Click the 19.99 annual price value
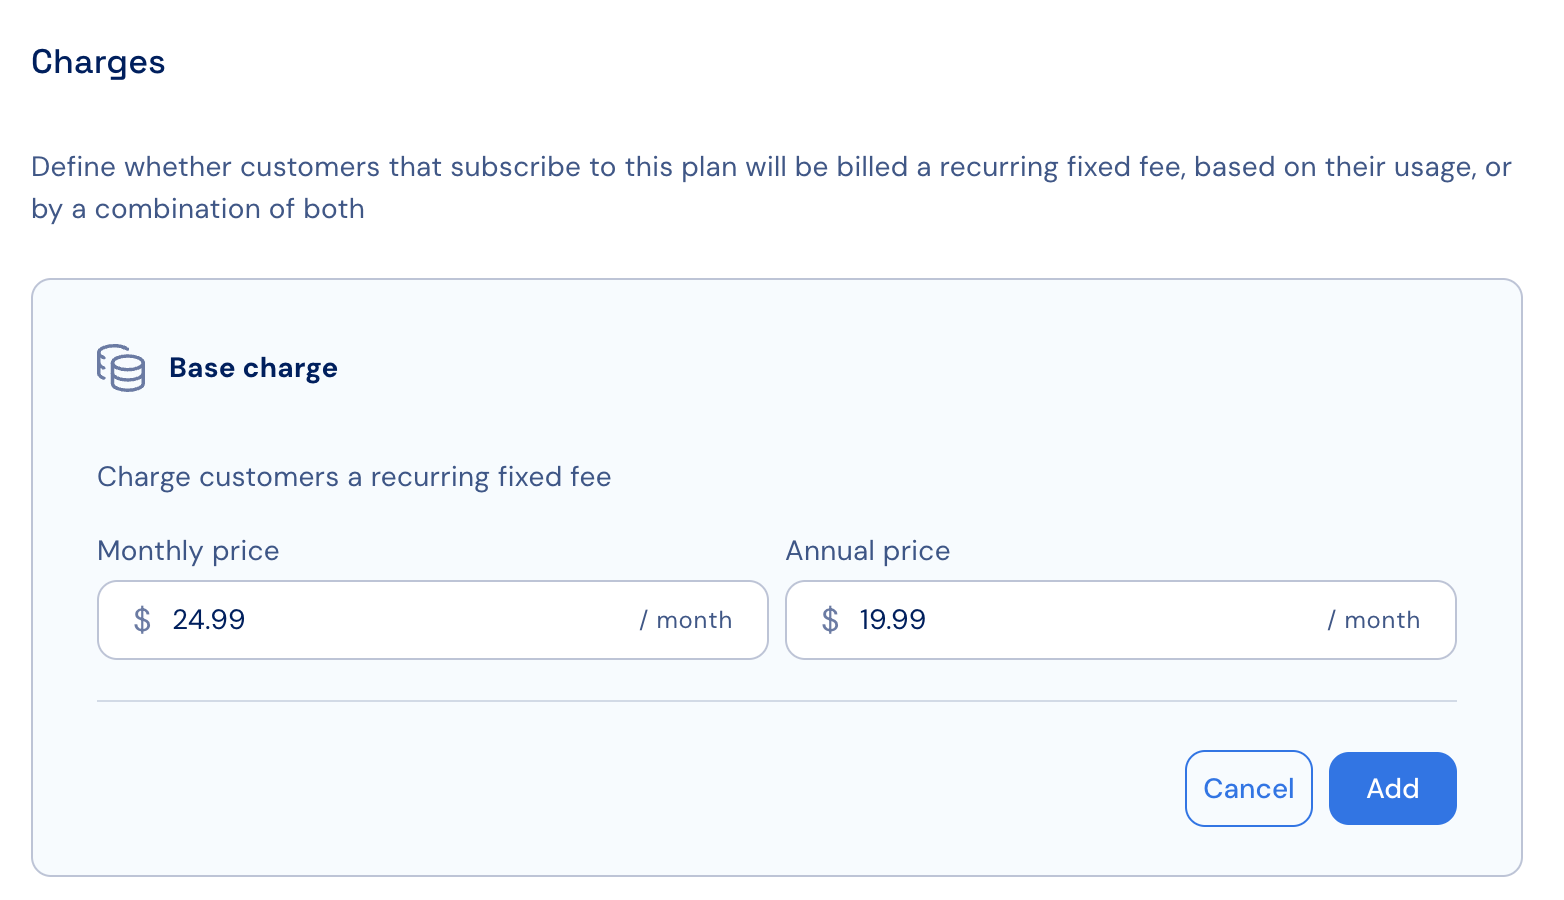 [x=893, y=620]
